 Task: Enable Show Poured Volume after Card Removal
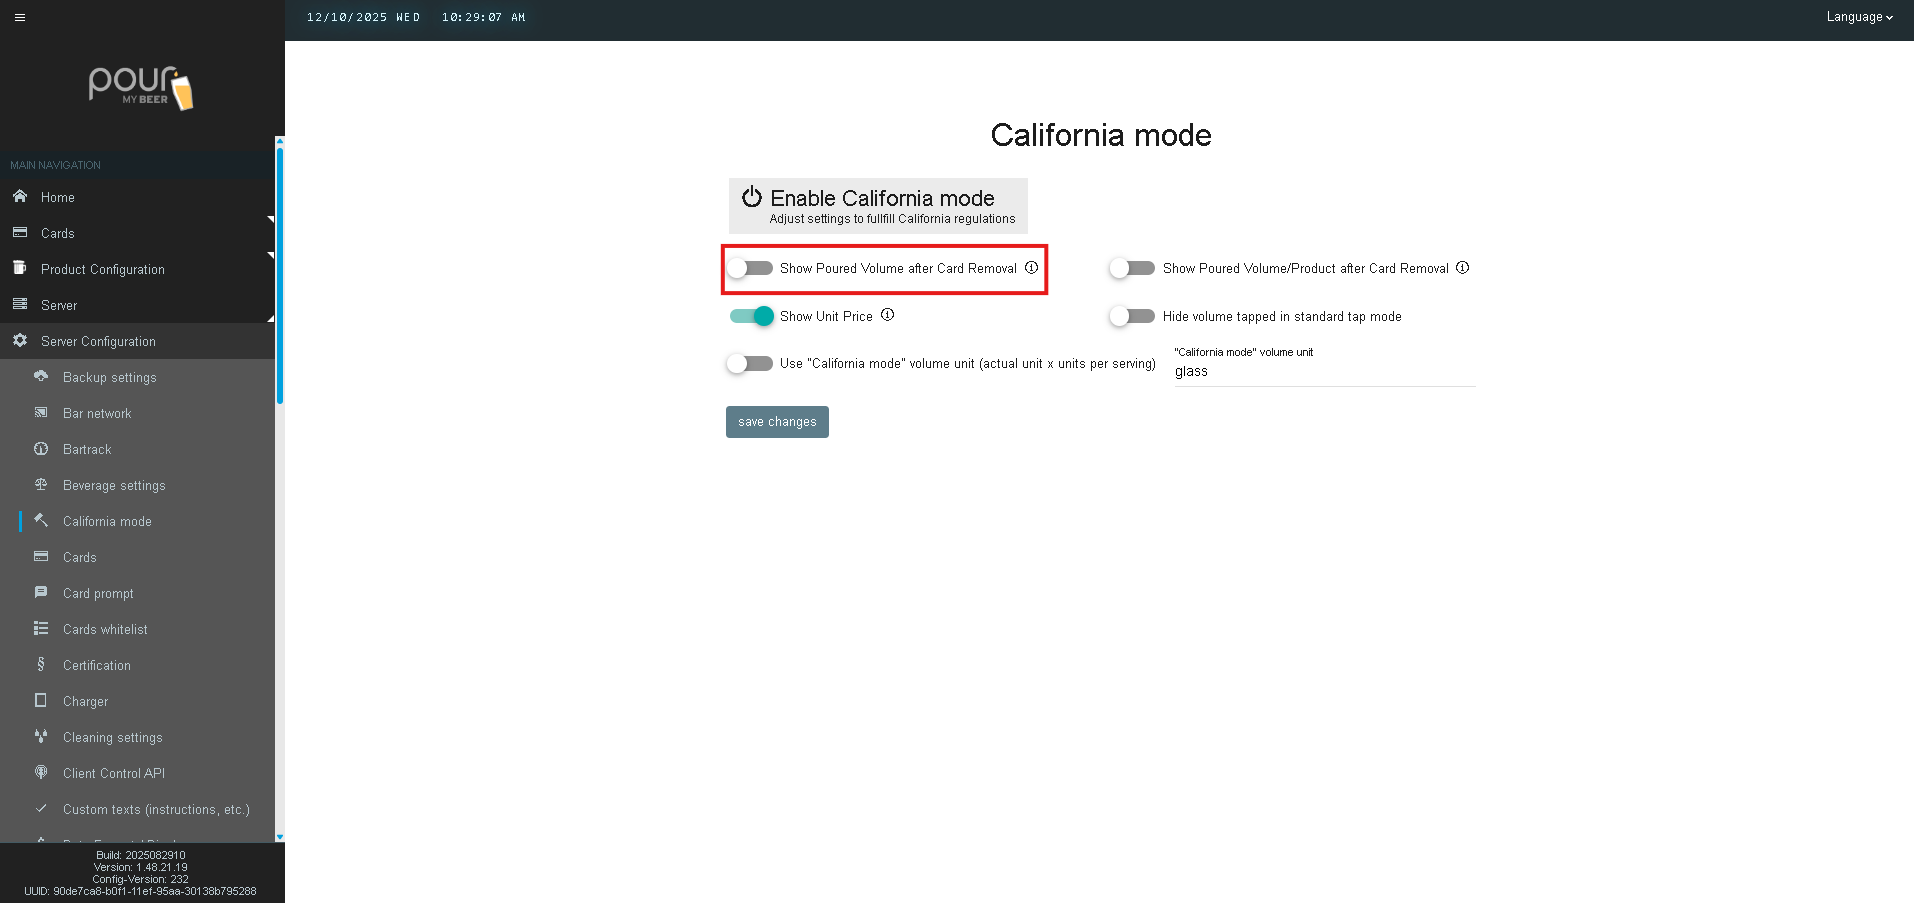click(750, 268)
